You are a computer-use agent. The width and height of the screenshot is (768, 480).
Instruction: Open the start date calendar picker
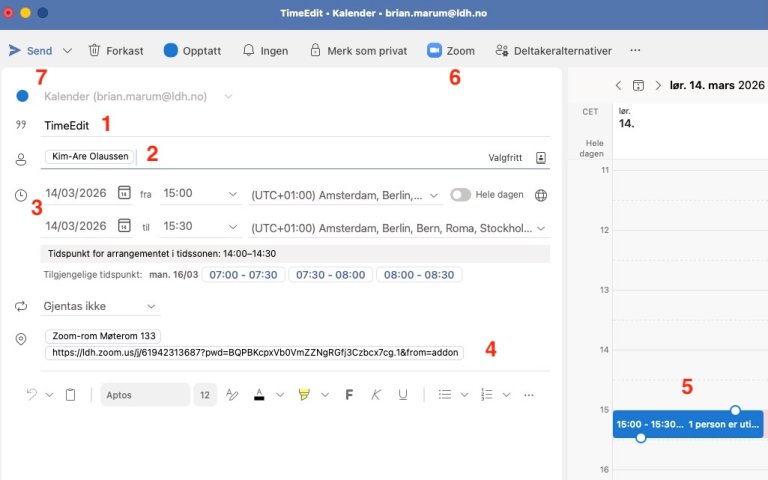[x=124, y=192]
